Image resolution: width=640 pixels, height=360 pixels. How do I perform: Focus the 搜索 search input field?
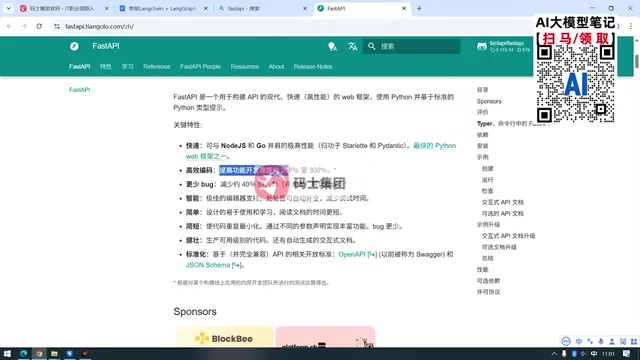pos(411,47)
